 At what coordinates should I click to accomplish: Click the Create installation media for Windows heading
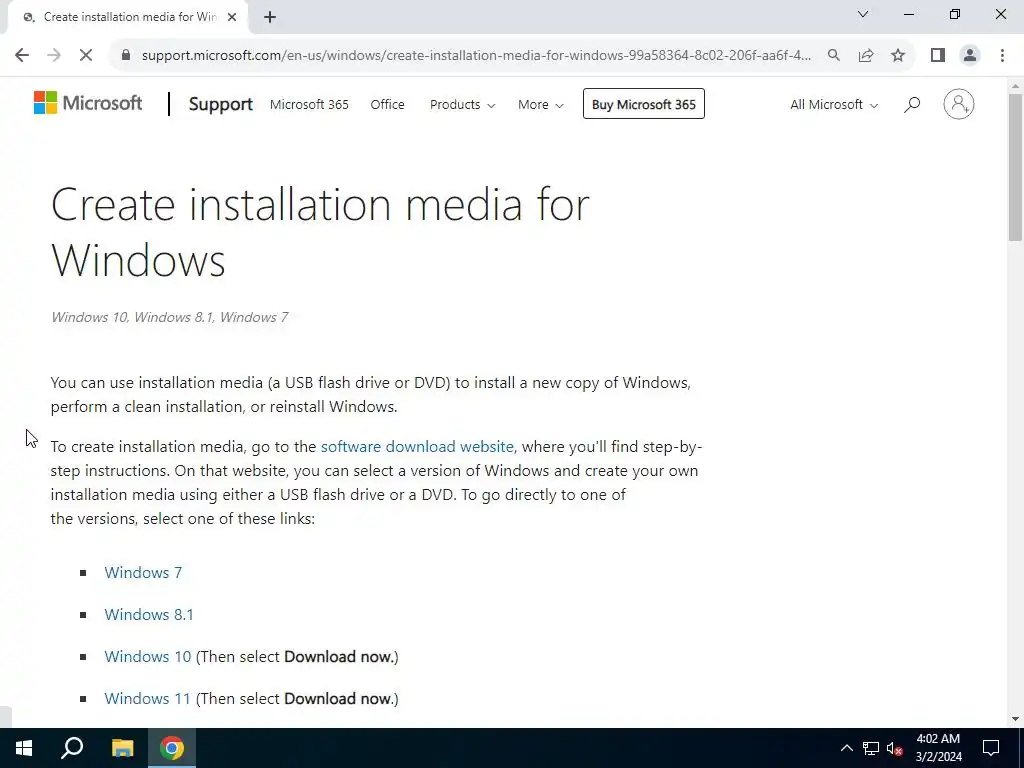320,232
